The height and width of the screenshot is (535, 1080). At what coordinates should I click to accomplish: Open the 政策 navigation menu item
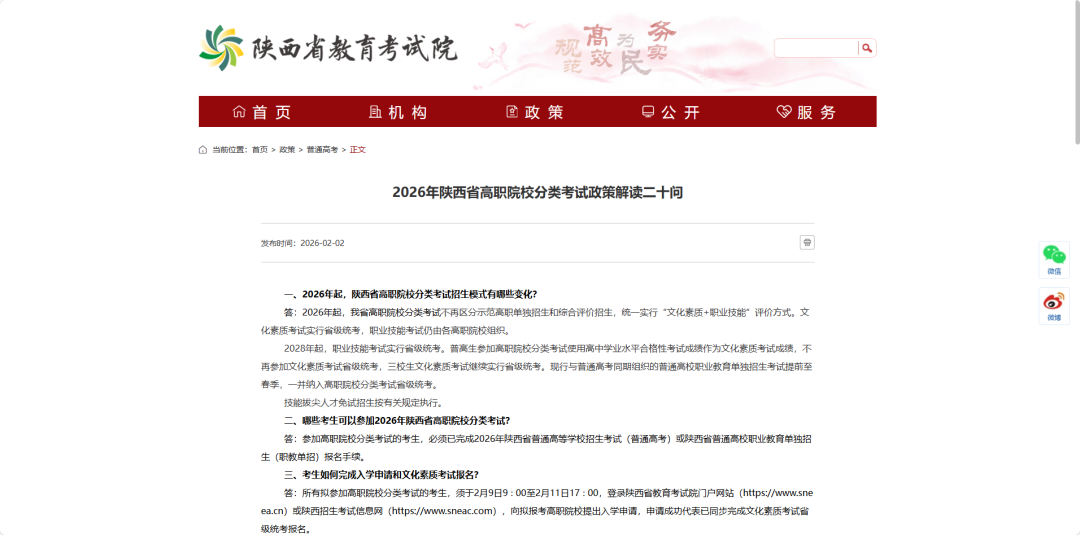click(534, 112)
